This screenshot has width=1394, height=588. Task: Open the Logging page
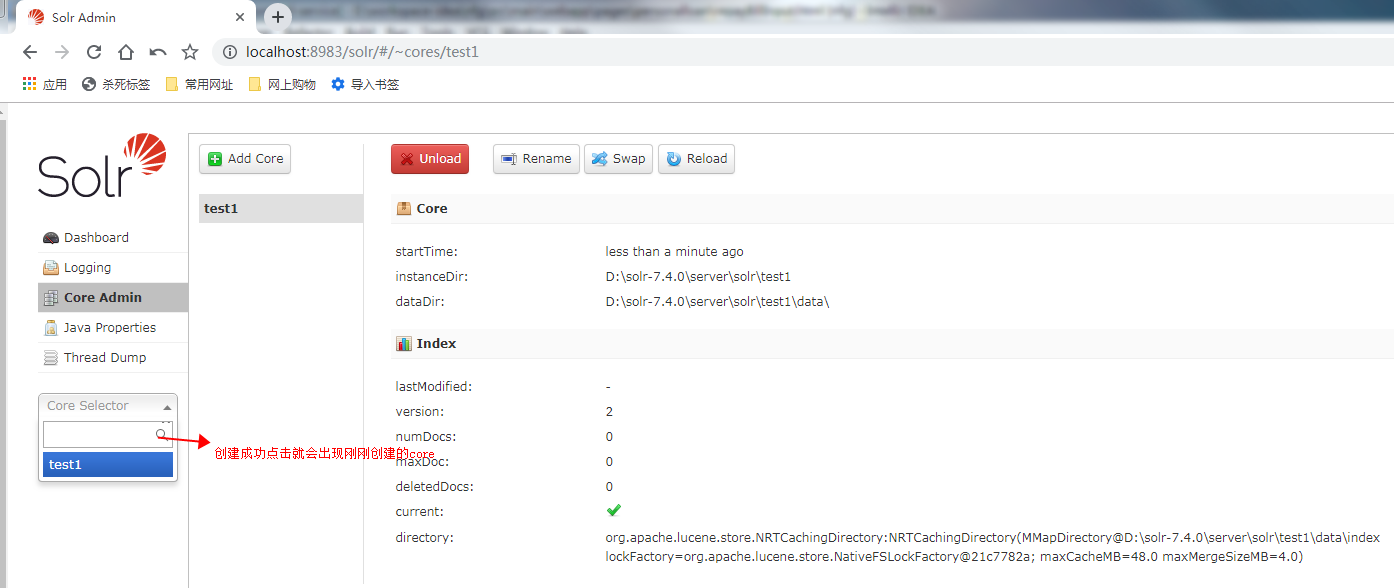113,268
